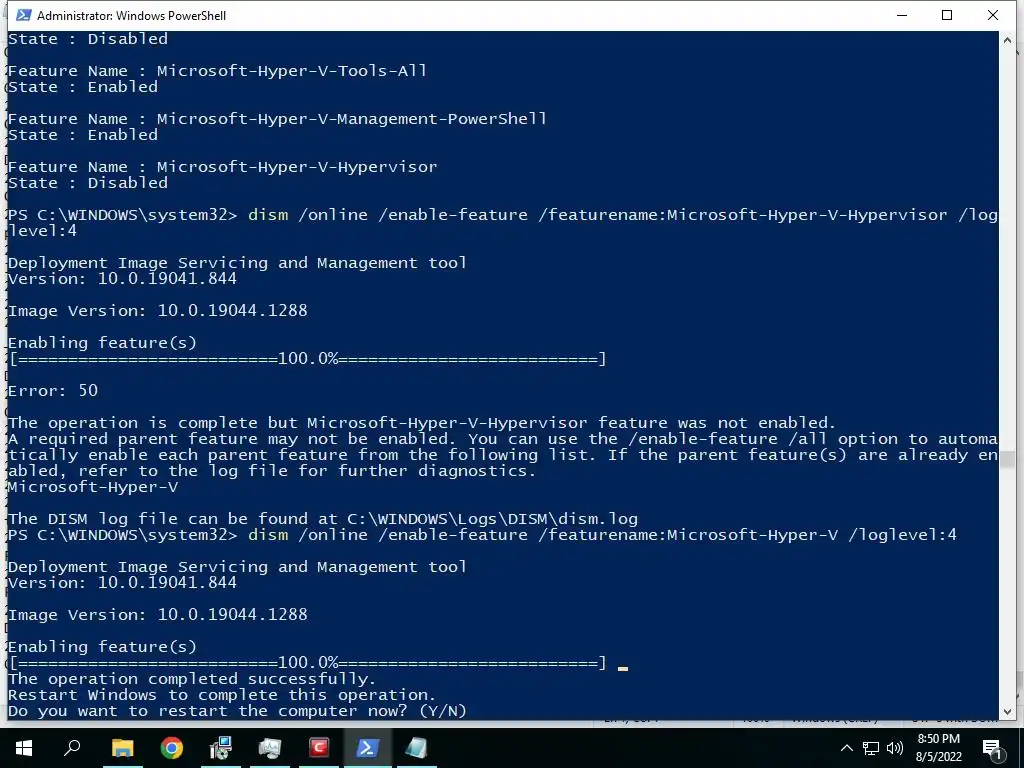Click 'State : Disabled' under Hypervisor feature
Screen dimensions: 1024x768
(x=88, y=183)
